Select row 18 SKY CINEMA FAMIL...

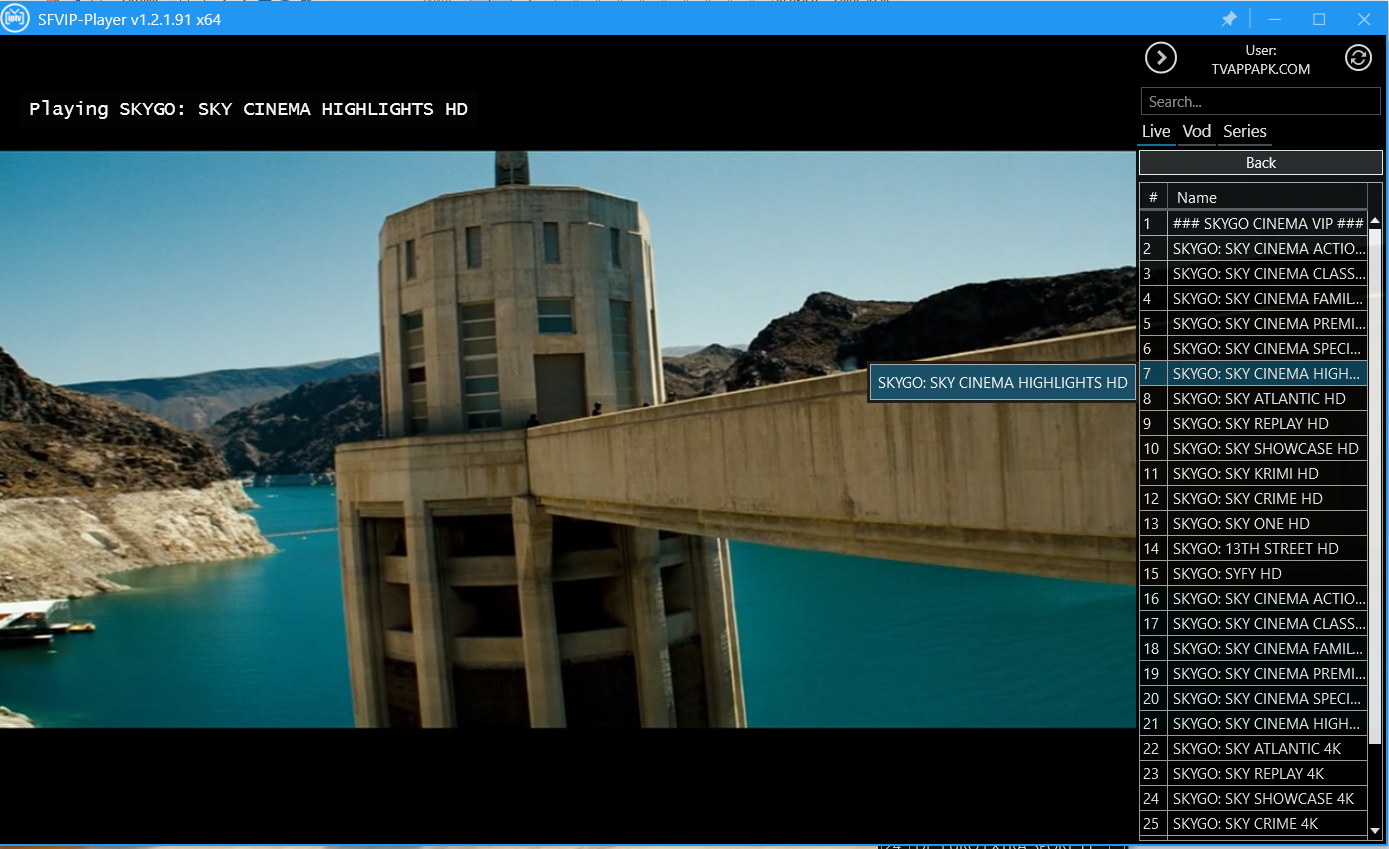pyautogui.click(x=1253, y=648)
